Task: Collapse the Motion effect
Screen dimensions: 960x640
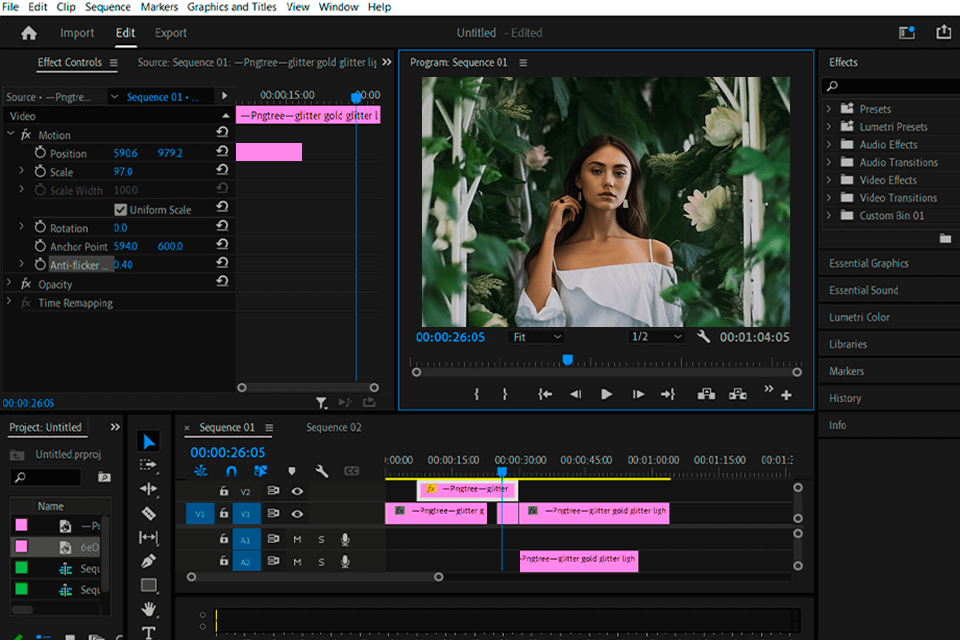Action: [x=10, y=134]
